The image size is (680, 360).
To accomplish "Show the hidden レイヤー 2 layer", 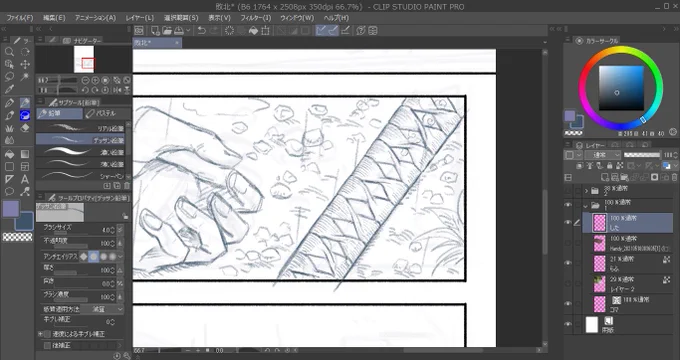I will pos(568,284).
